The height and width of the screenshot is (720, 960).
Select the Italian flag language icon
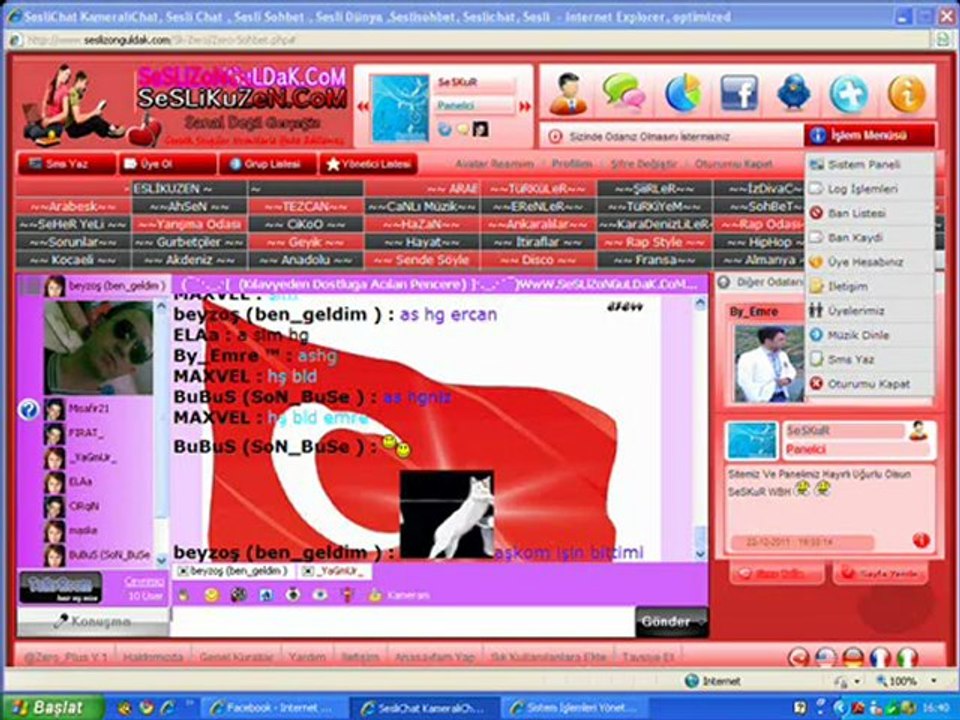click(x=907, y=658)
